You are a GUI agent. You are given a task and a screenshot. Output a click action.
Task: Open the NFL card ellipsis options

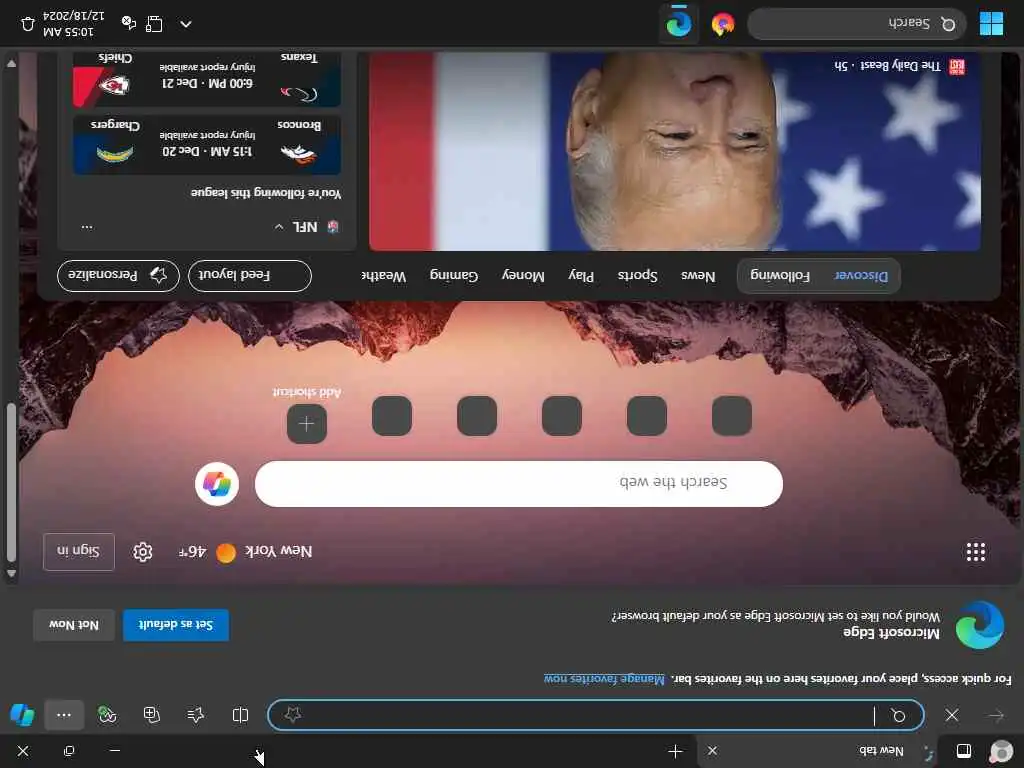(87, 227)
